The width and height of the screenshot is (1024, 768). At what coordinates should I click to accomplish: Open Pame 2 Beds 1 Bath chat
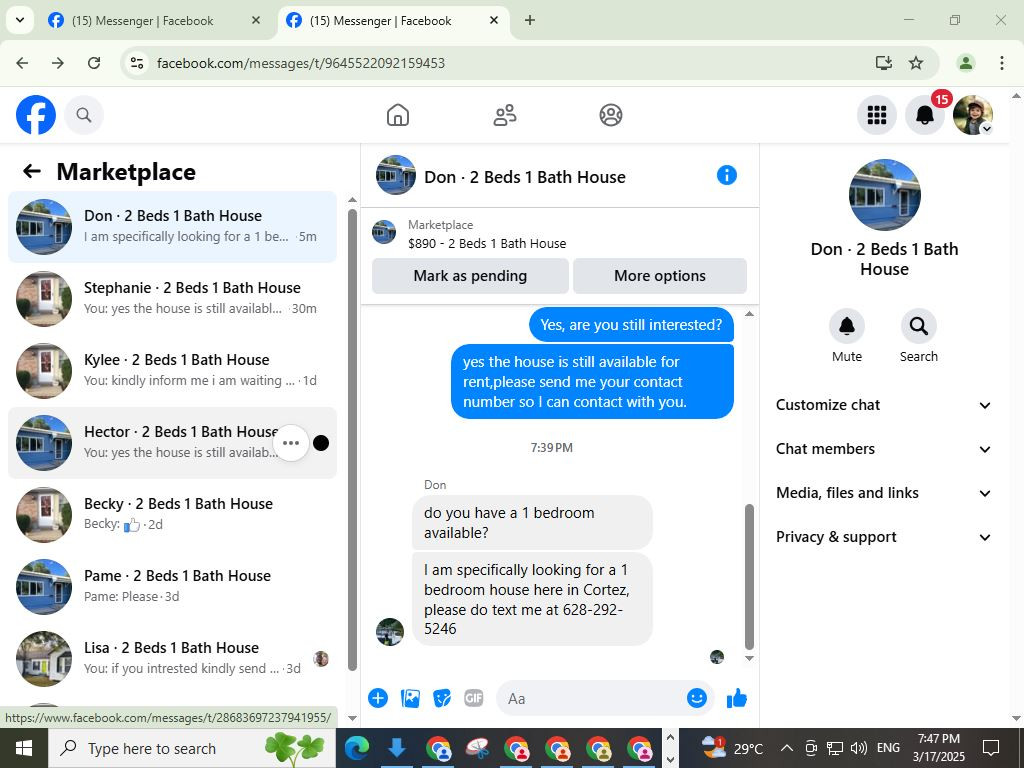(x=172, y=586)
